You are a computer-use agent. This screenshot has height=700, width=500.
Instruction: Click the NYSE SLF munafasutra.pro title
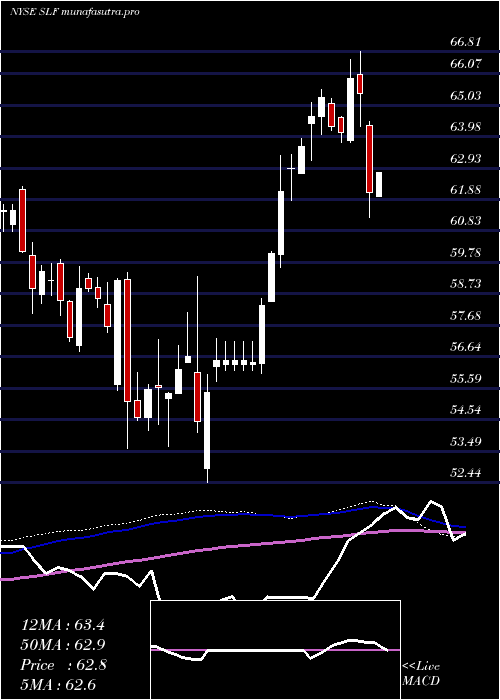click(x=74, y=12)
